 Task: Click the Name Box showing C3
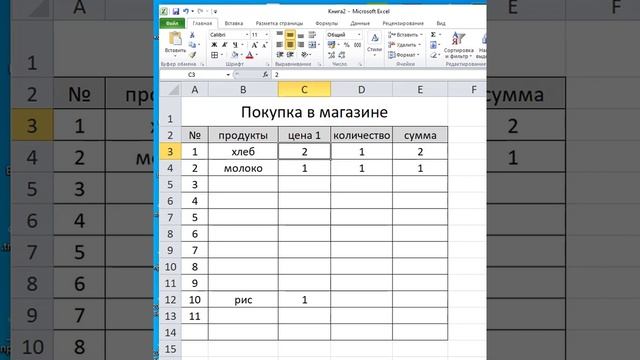pos(193,75)
